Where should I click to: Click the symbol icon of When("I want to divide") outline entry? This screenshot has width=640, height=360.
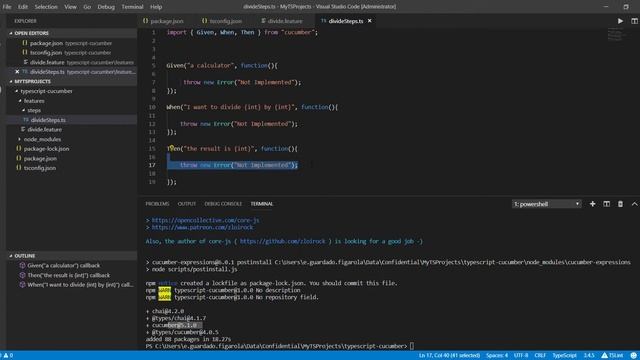[22, 285]
